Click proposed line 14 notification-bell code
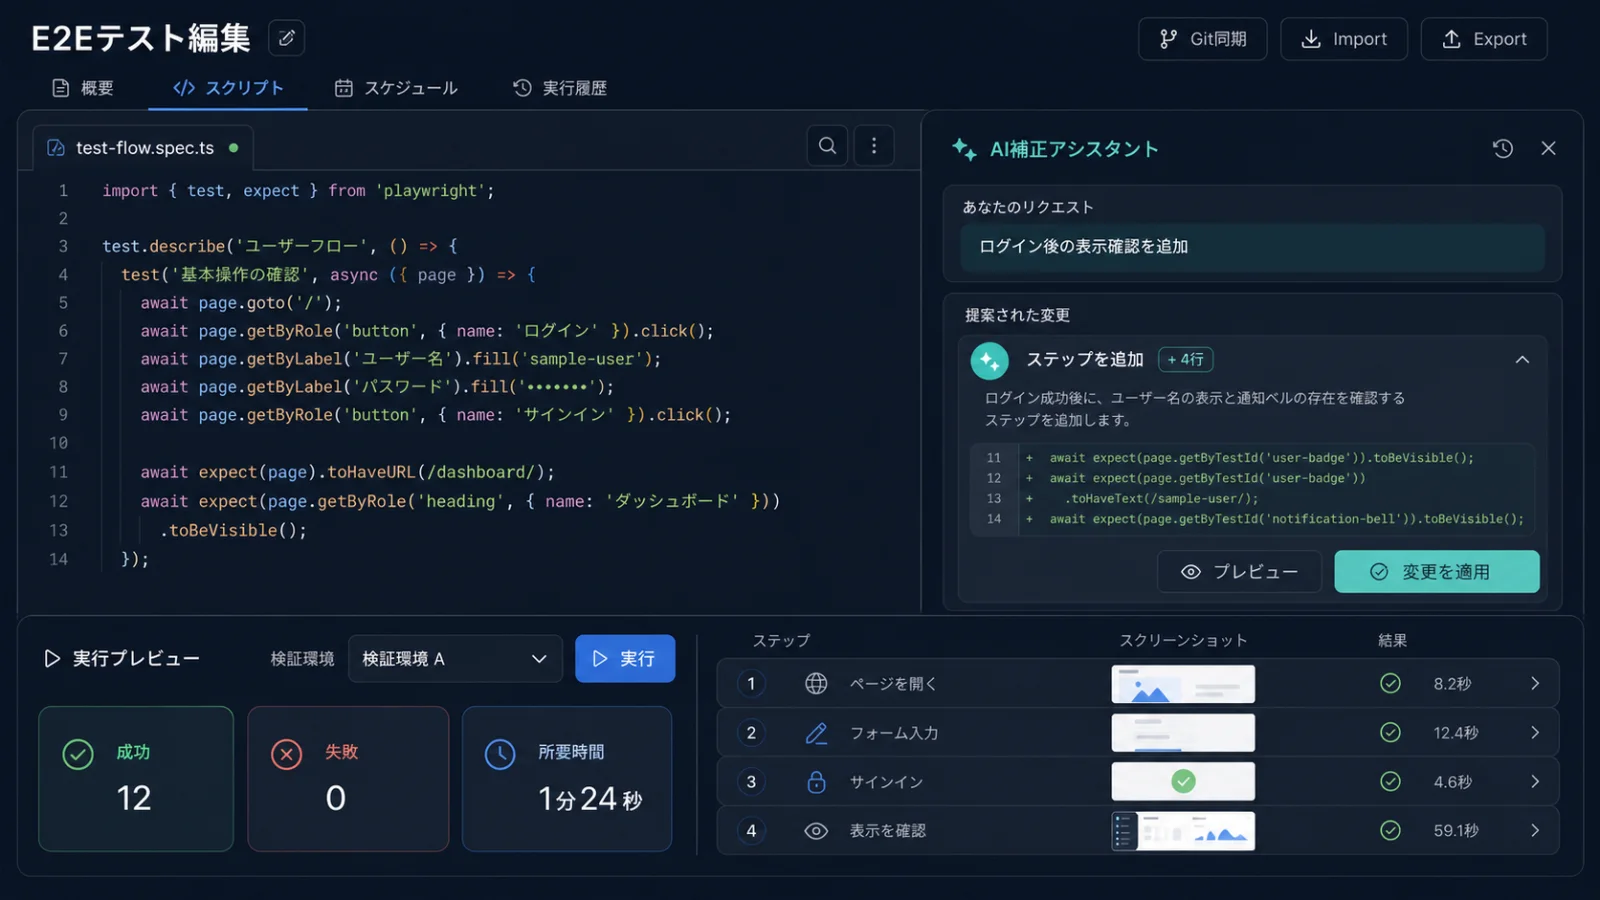 (1287, 519)
